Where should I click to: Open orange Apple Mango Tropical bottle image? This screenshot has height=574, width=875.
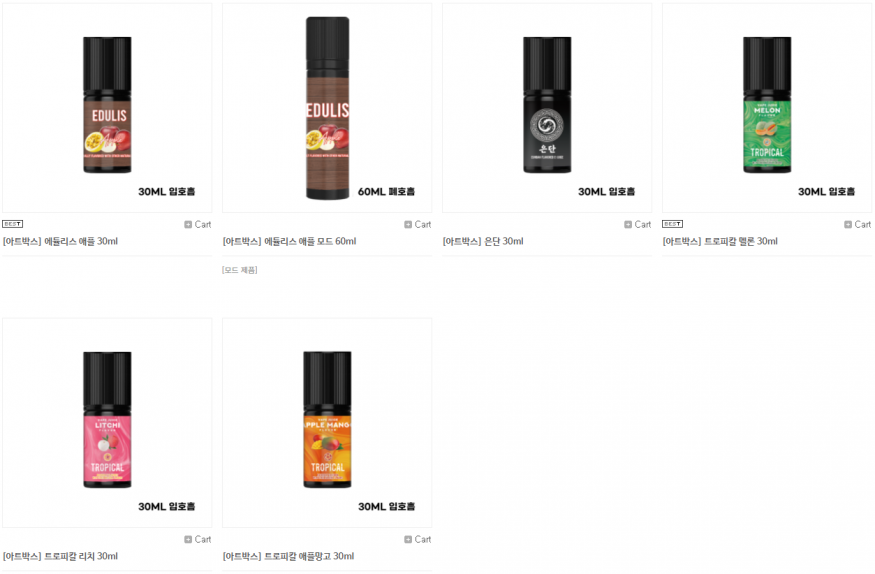pyautogui.click(x=327, y=423)
